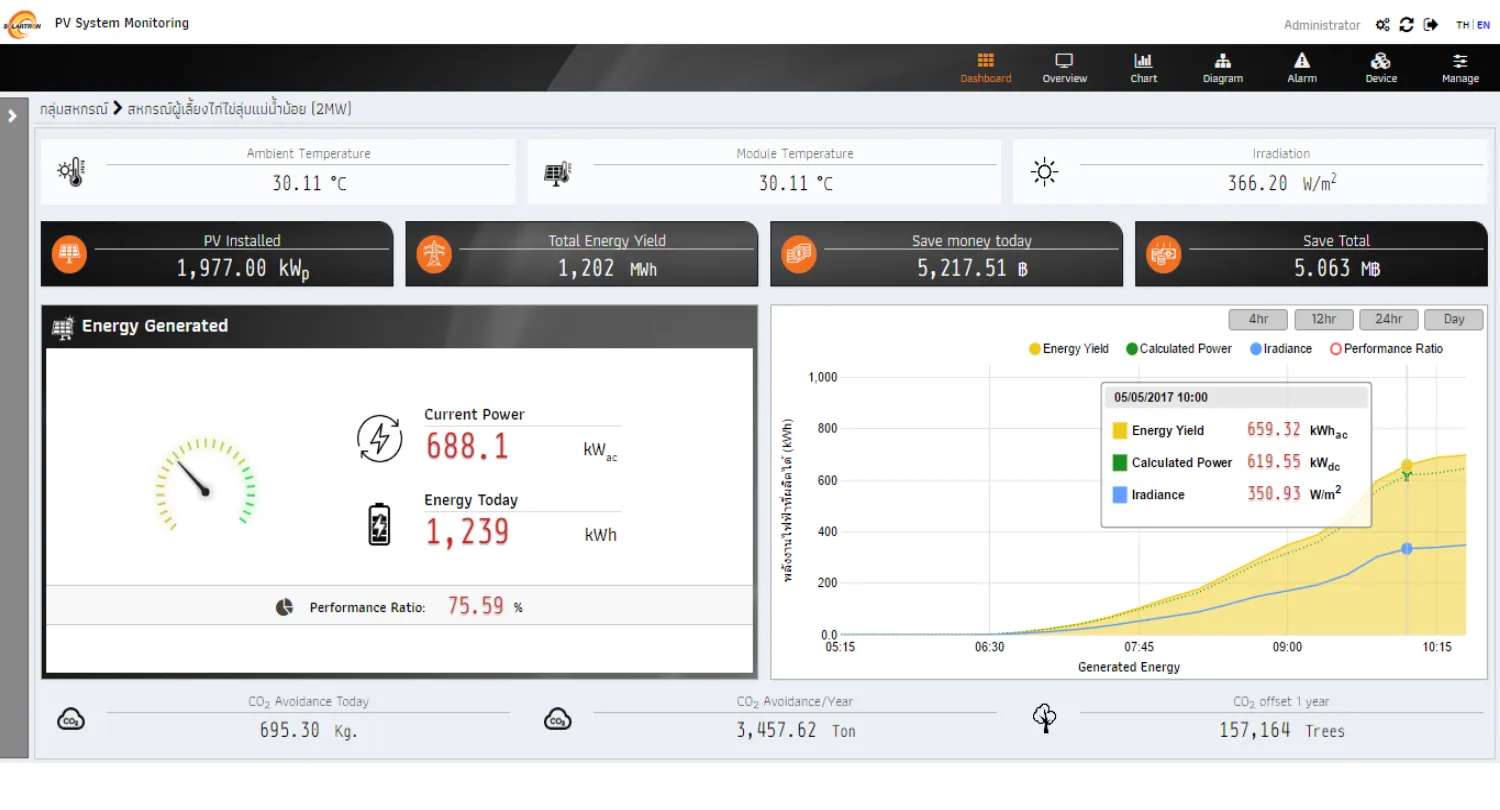Click the settings gears icon near Administrator

(x=1383, y=25)
